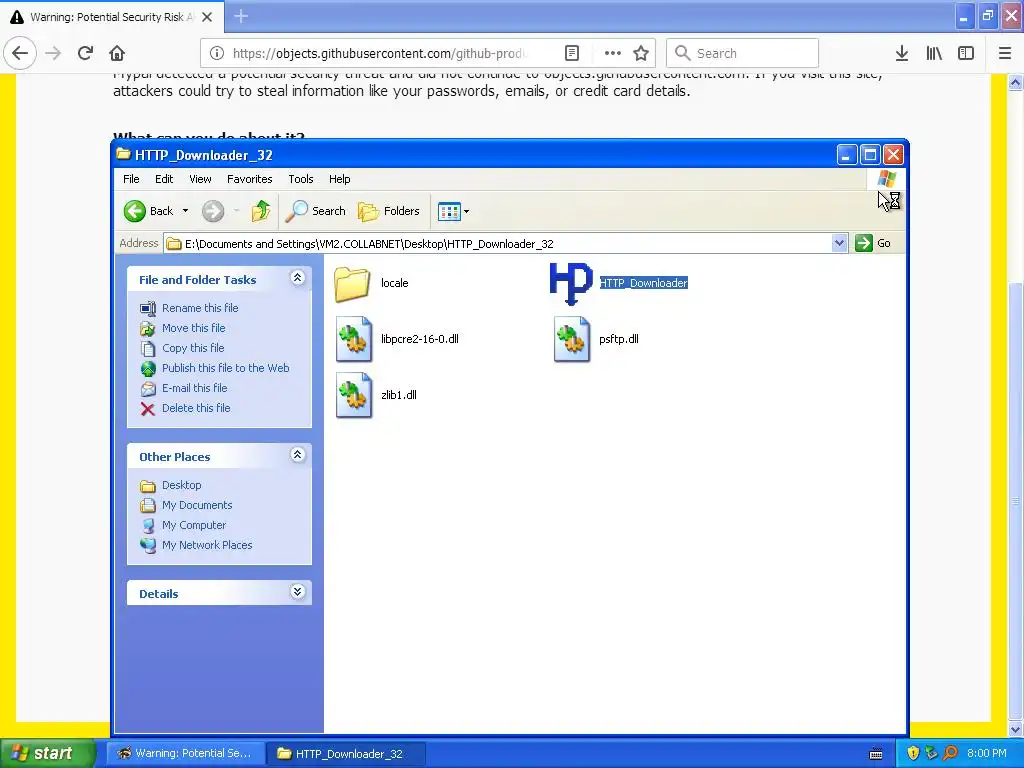
Task: Click the browser search field
Action: [743, 53]
